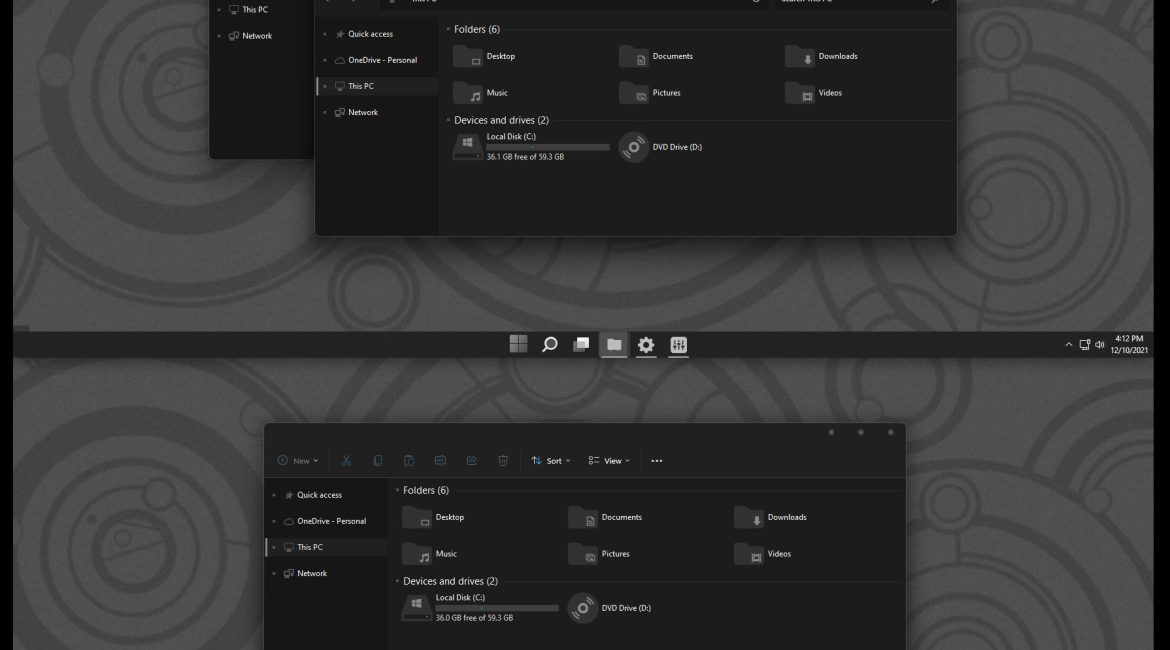Click the mixer sliders taskbar icon

[x=678, y=344]
